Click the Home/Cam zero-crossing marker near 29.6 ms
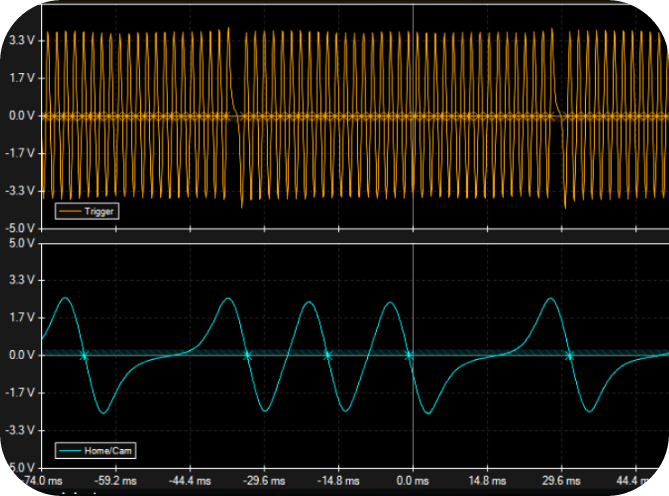The width and height of the screenshot is (669, 496). 569,355
